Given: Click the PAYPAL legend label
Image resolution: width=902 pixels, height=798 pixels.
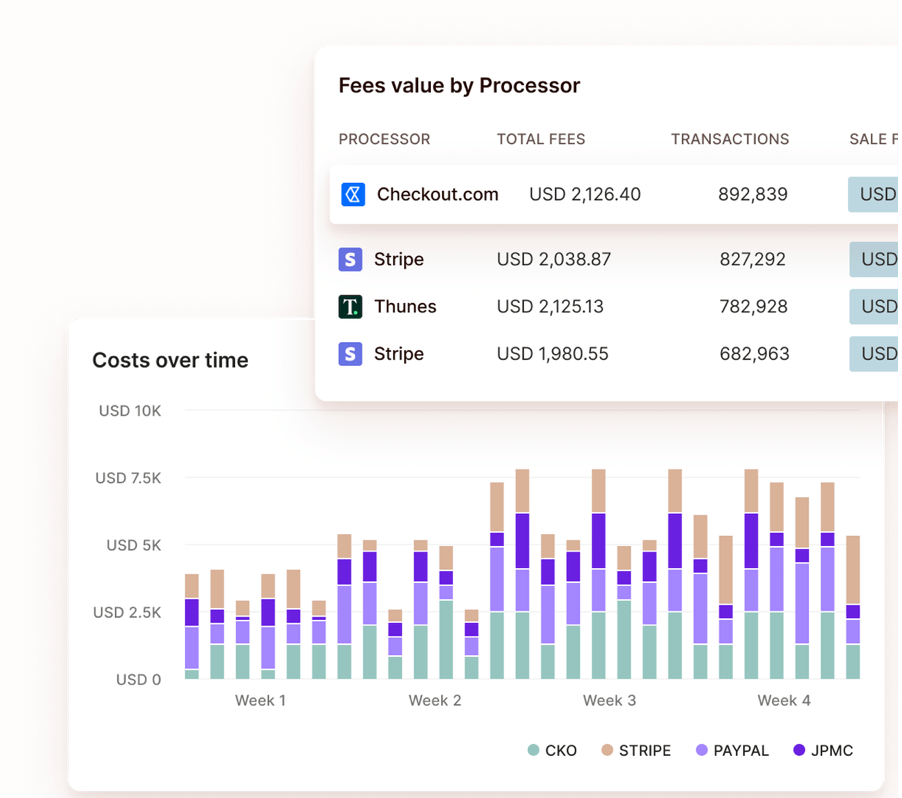Looking at the screenshot, I should 741,751.
